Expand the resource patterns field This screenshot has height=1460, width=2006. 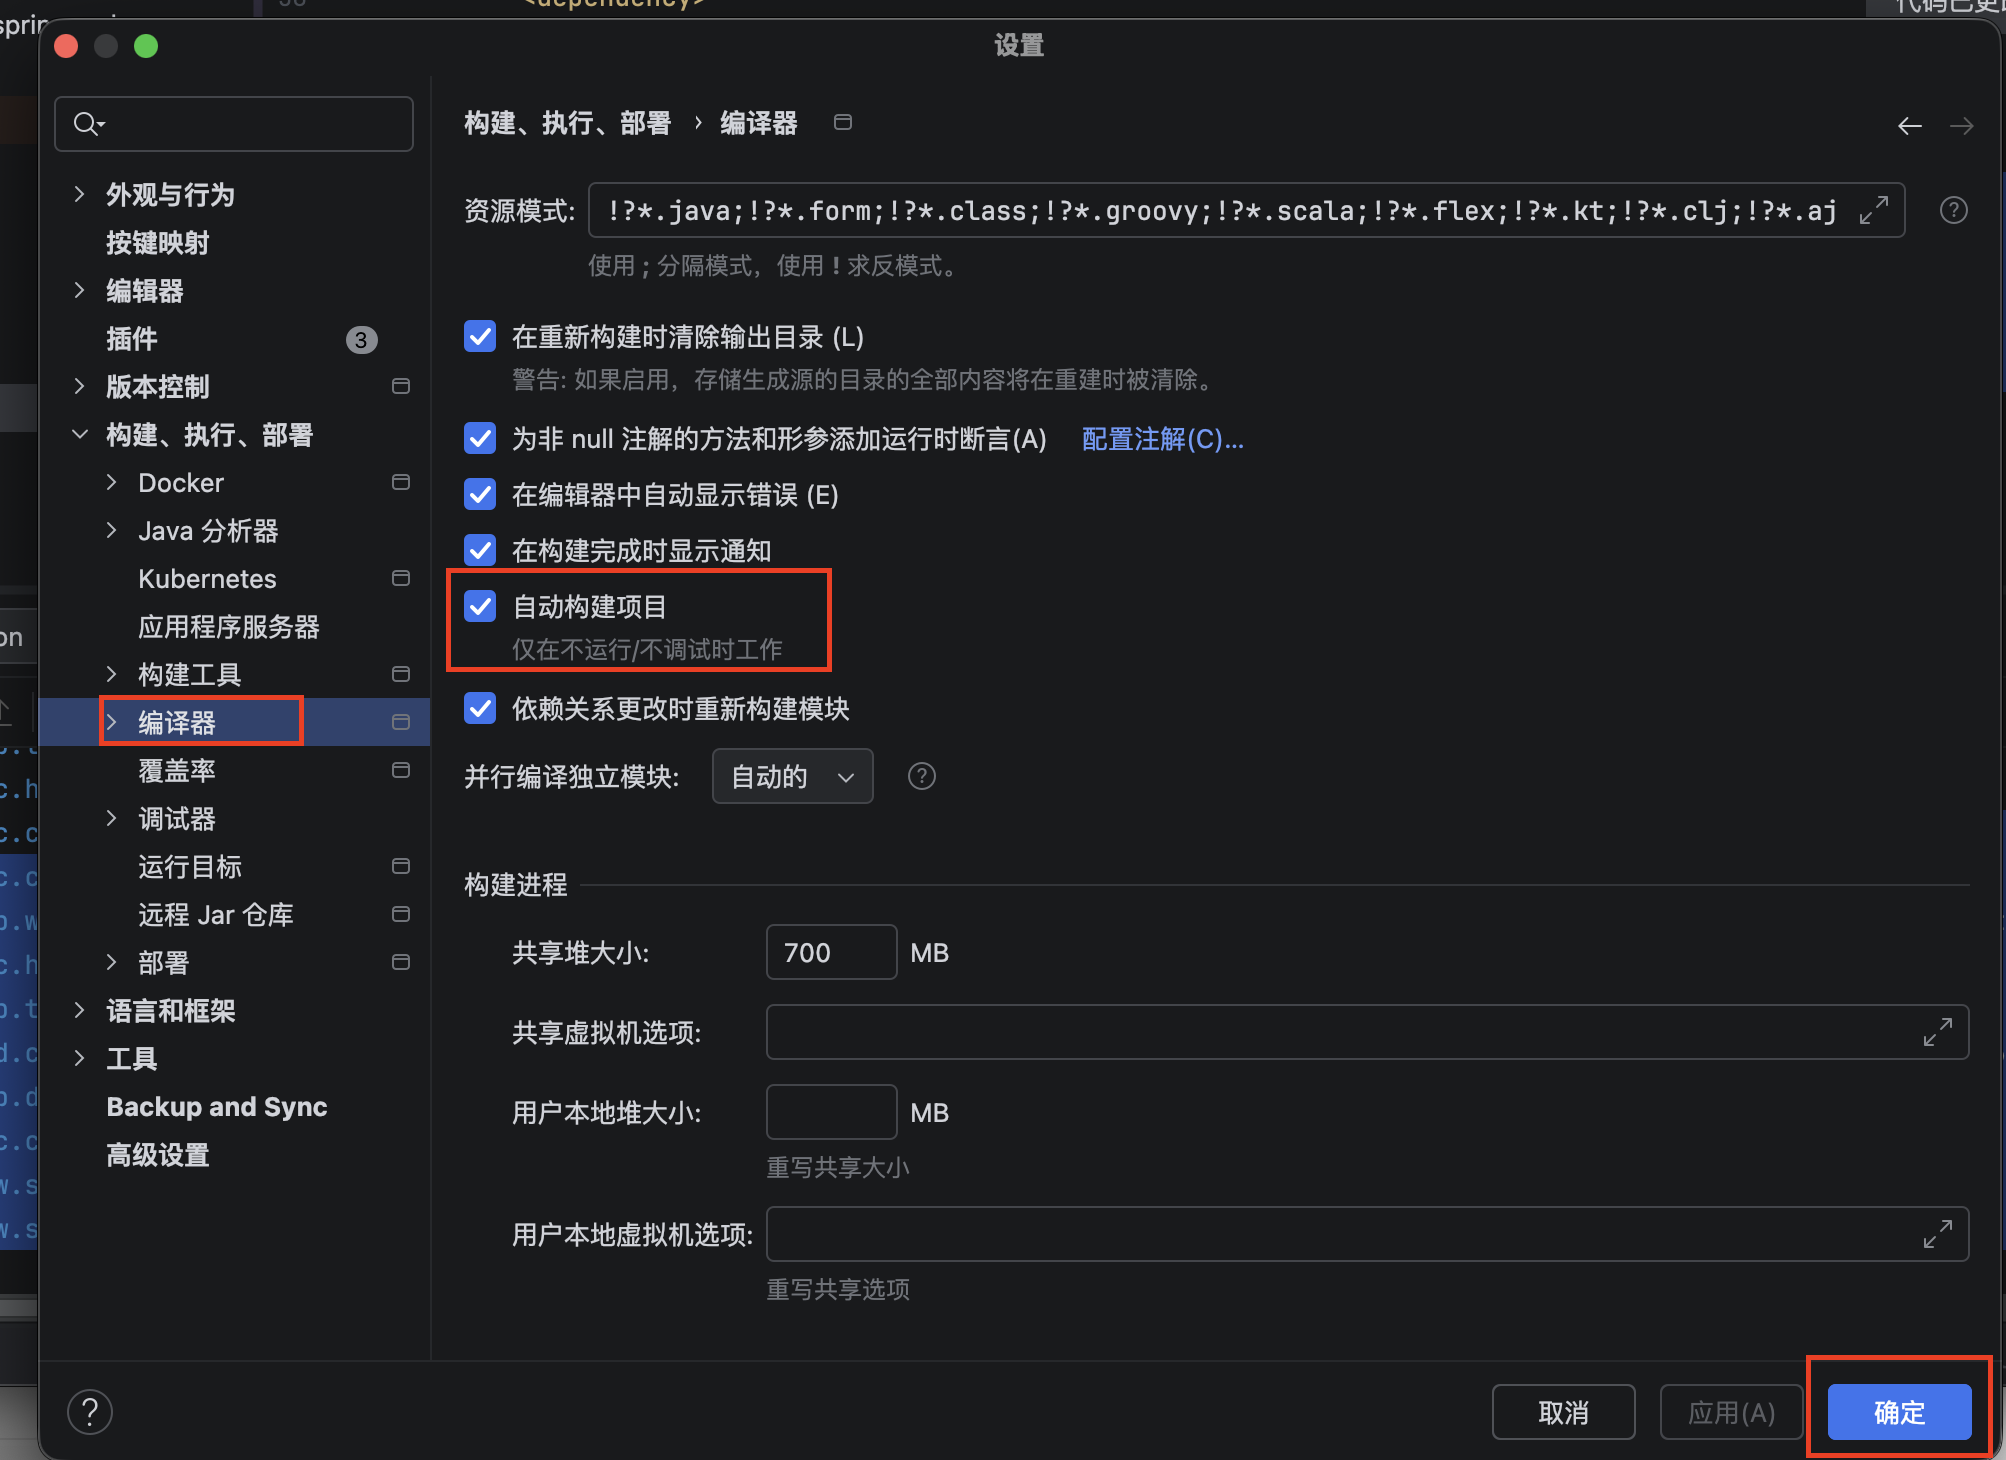click(1873, 210)
